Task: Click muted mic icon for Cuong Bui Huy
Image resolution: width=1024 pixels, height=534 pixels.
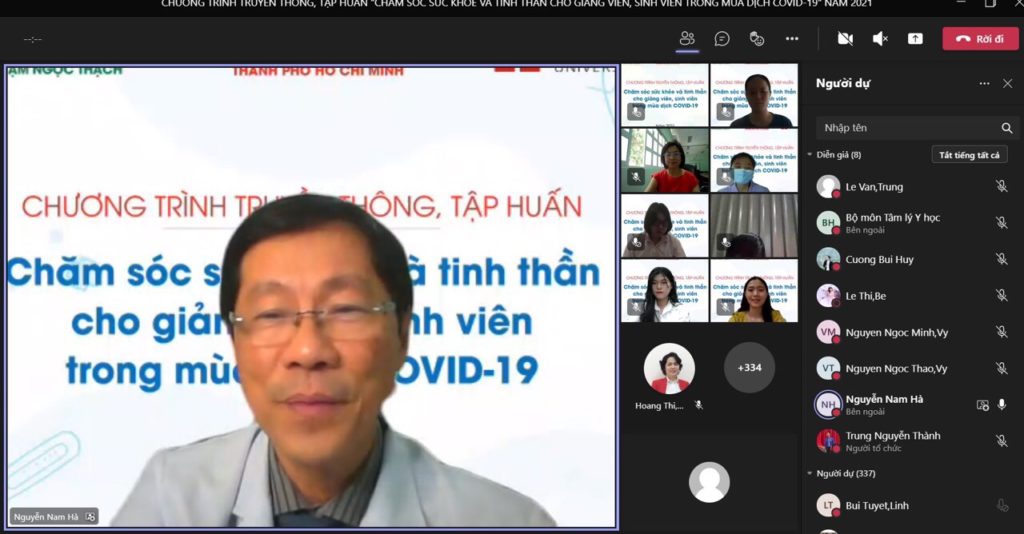Action: 1002,259
